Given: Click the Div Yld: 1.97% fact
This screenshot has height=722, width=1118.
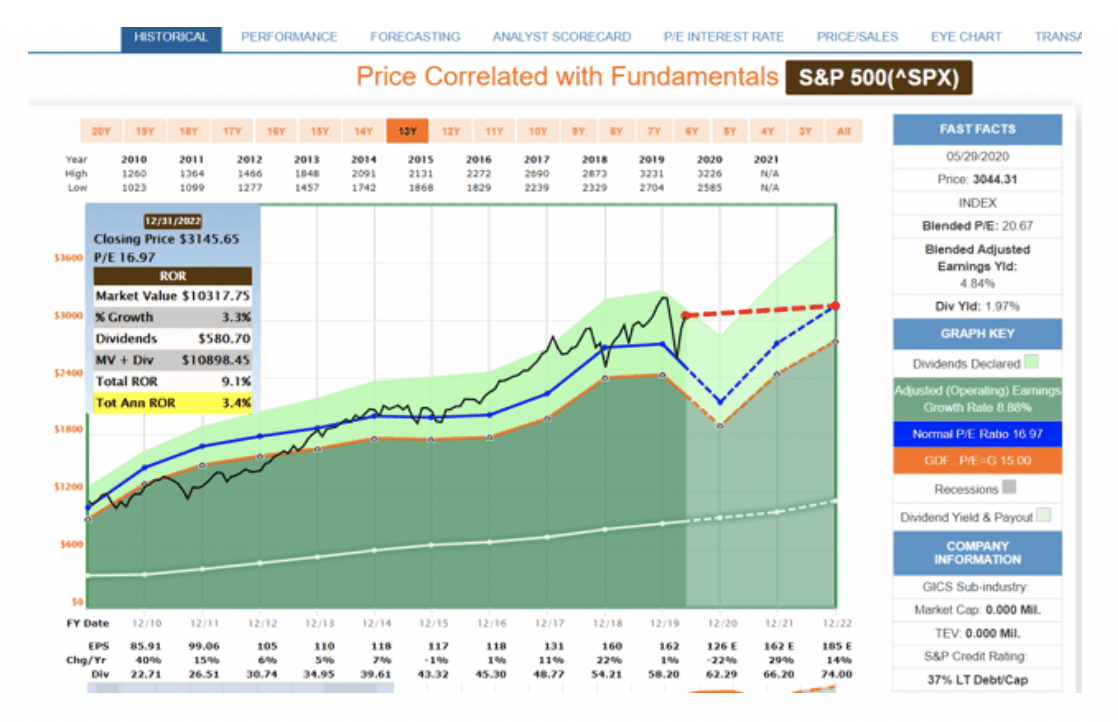Looking at the screenshot, I should coord(978,306).
